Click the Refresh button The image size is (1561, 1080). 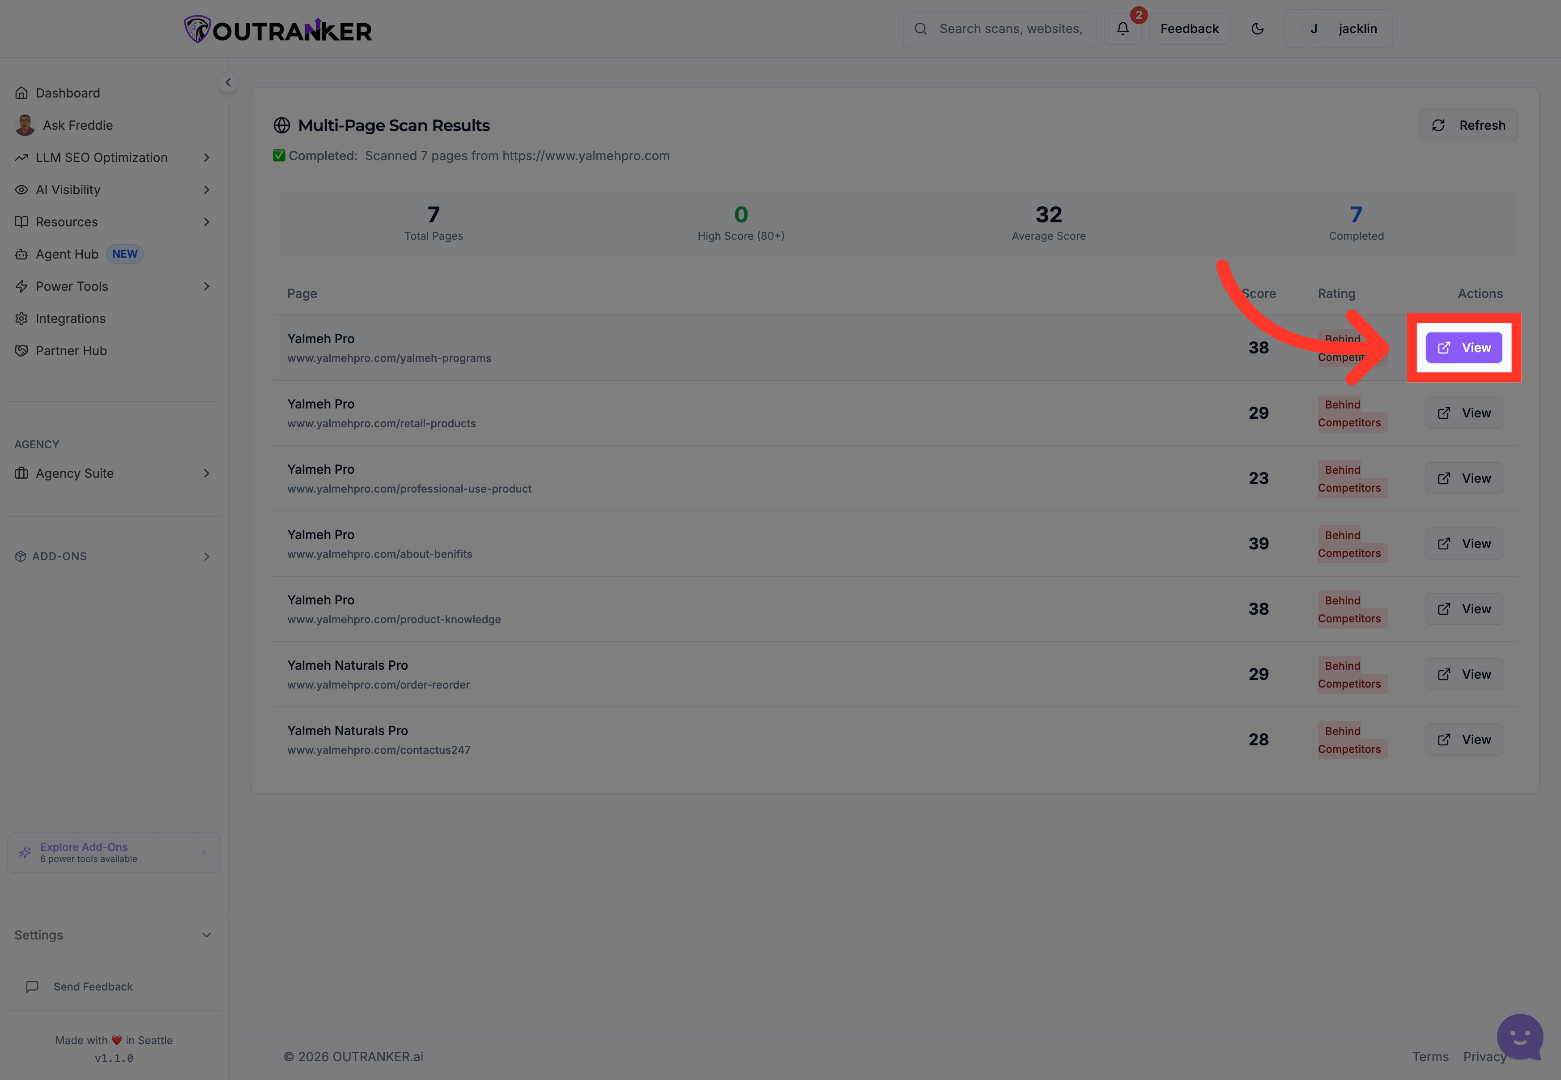coord(1468,125)
